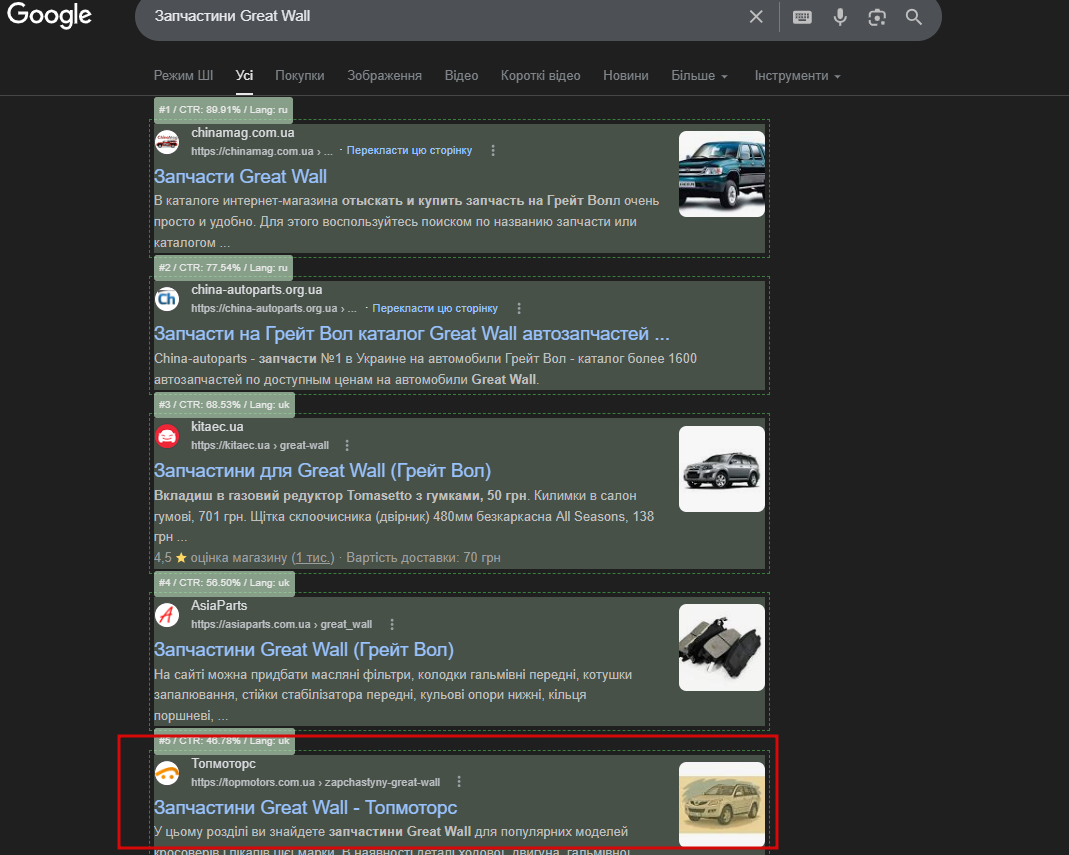1069x855 pixels.
Task: Open search by image camera icon
Action: coord(877,17)
